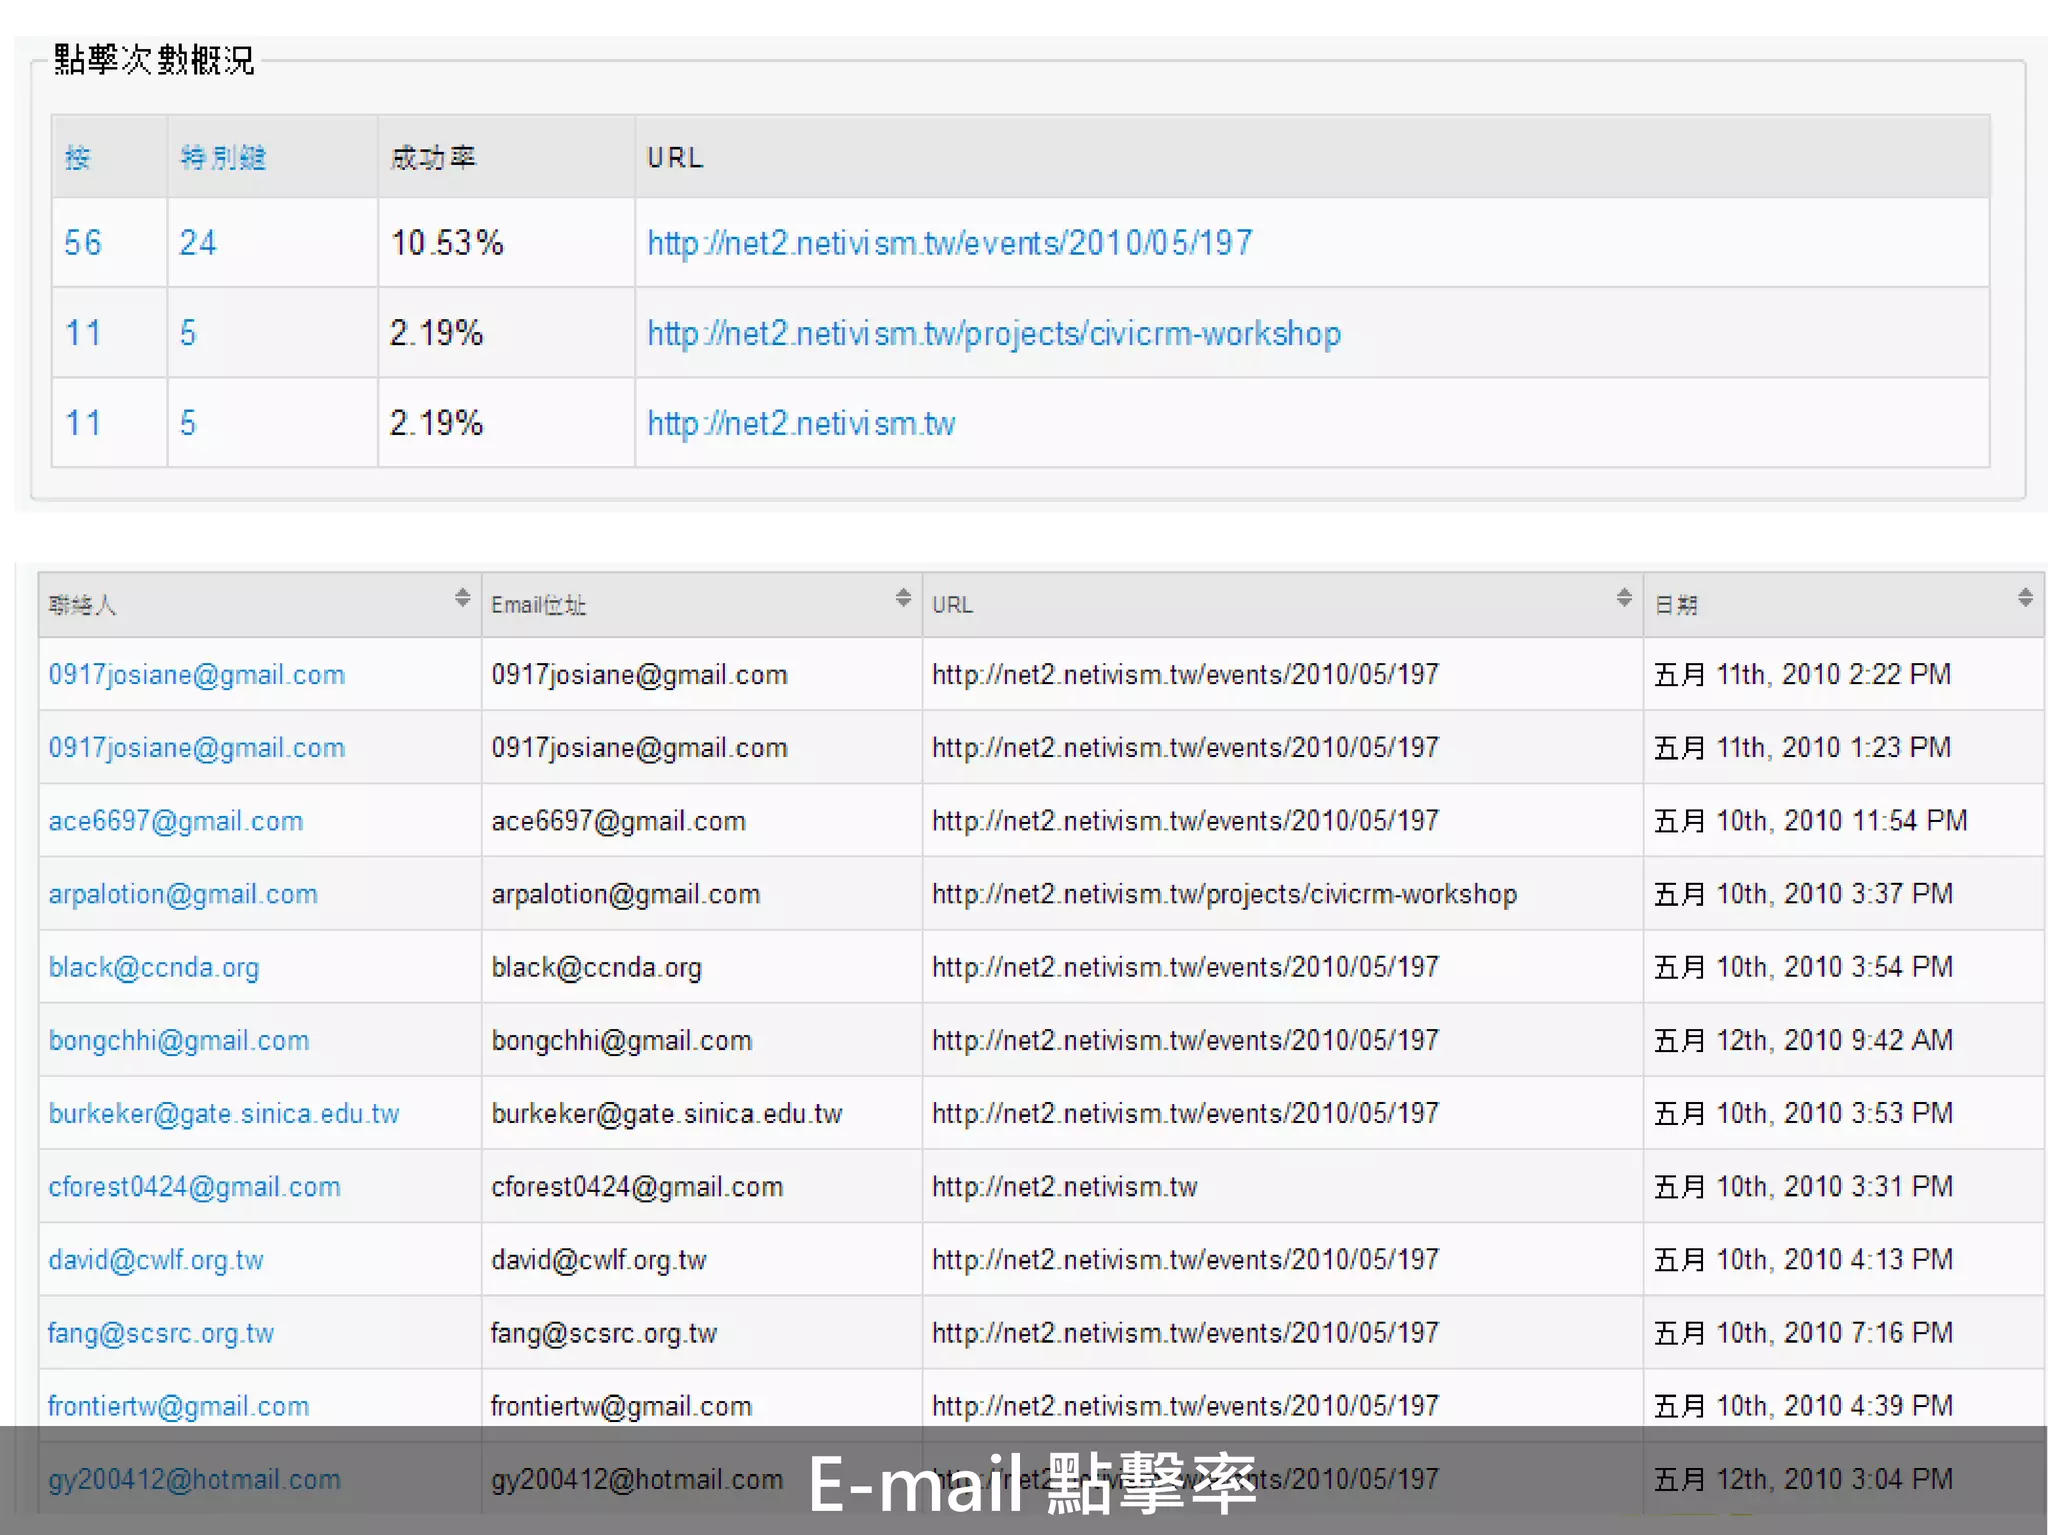Image resolution: width=2048 pixels, height=1535 pixels.
Task: Open contact ace6697@gmail.com
Action: click(x=176, y=821)
